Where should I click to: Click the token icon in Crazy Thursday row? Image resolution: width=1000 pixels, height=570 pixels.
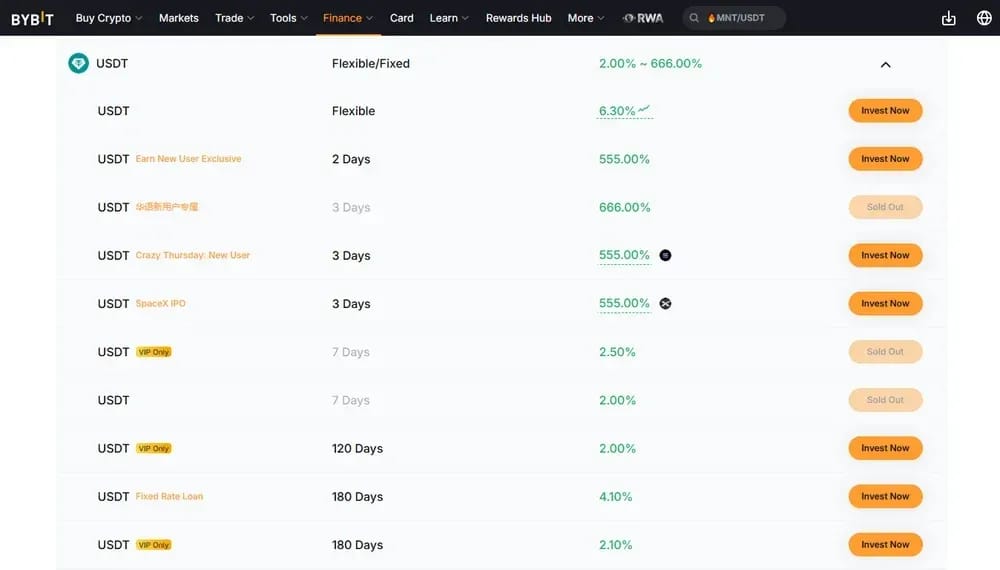[x=665, y=255]
